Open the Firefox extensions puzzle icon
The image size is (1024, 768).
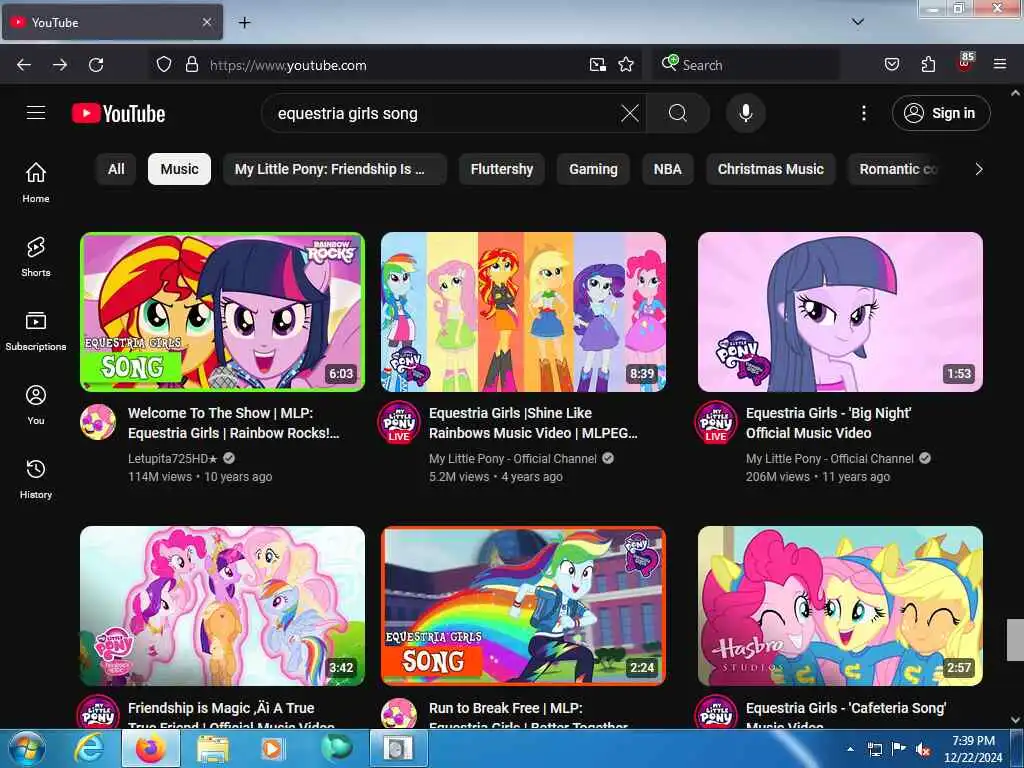[928, 65]
